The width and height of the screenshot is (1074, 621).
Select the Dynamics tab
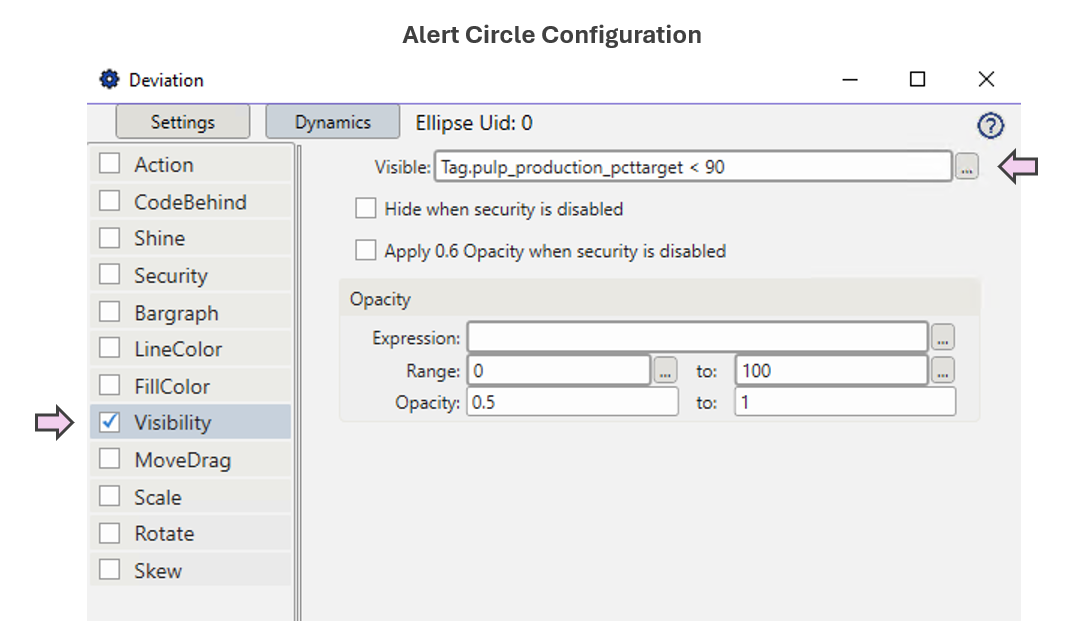tap(332, 122)
